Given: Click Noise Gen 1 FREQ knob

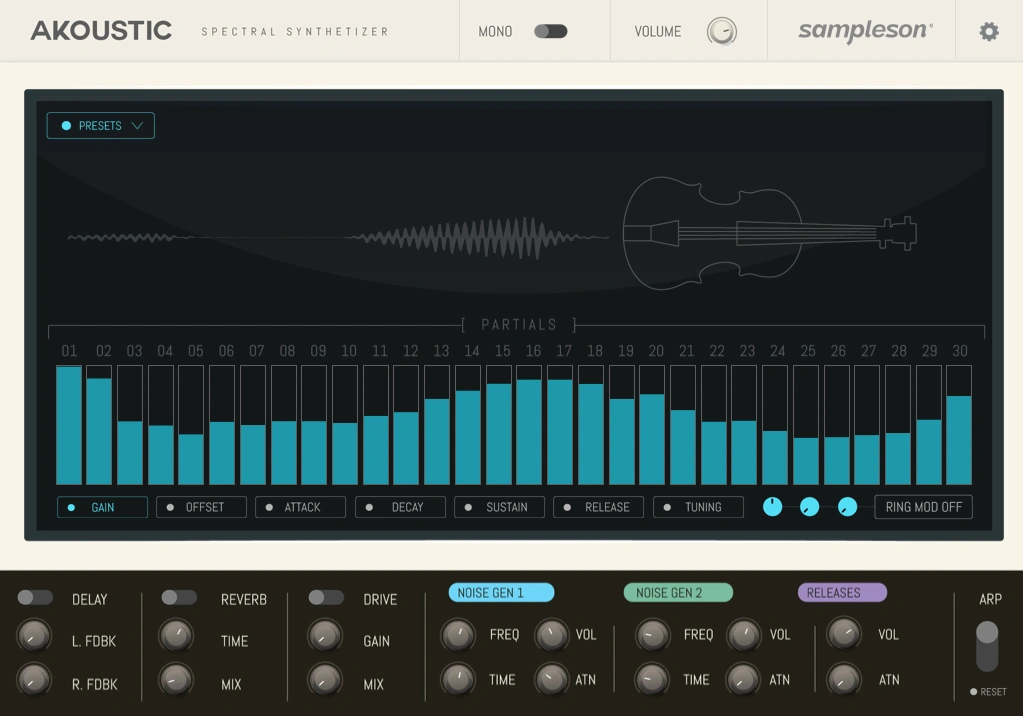Looking at the screenshot, I should click(x=458, y=635).
